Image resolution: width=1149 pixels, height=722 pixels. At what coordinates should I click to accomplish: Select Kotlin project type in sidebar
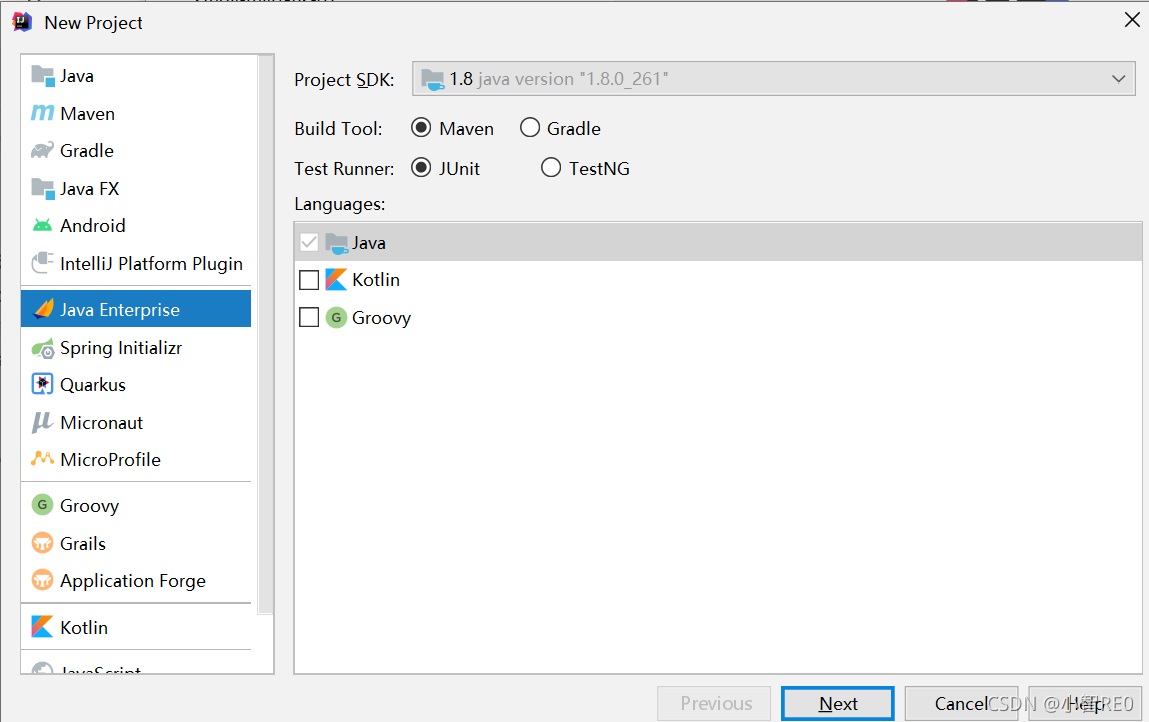[x=136, y=627]
